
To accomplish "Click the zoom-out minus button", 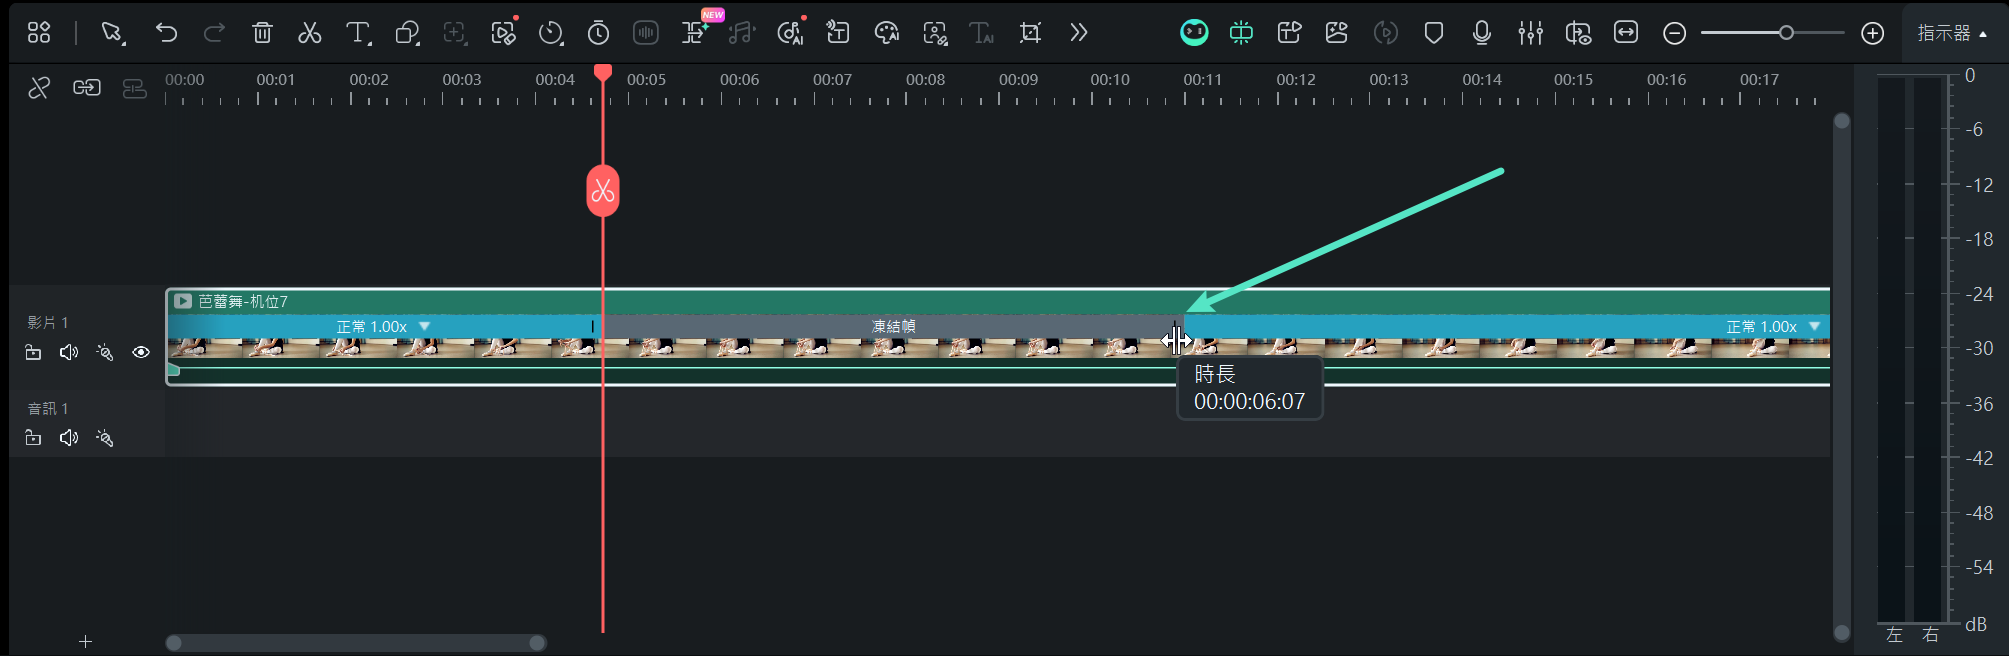I will point(1674,33).
